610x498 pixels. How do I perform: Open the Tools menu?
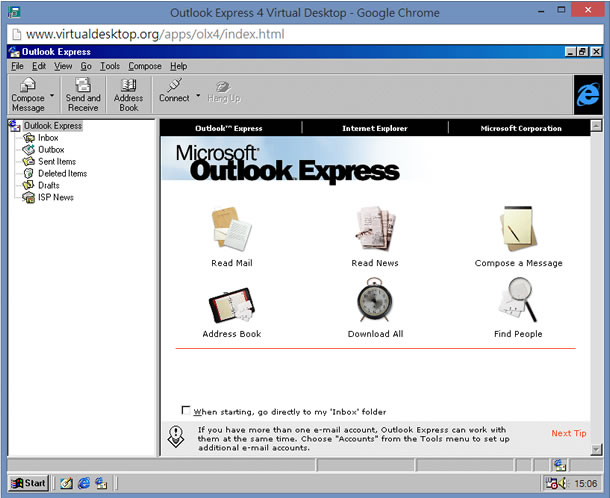point(109,66)
